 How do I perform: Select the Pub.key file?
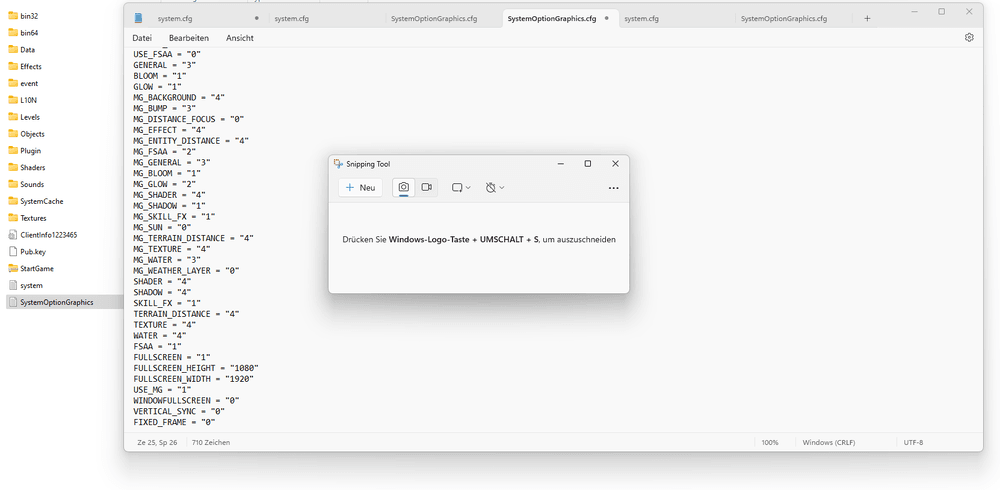(x=34, y=252)
